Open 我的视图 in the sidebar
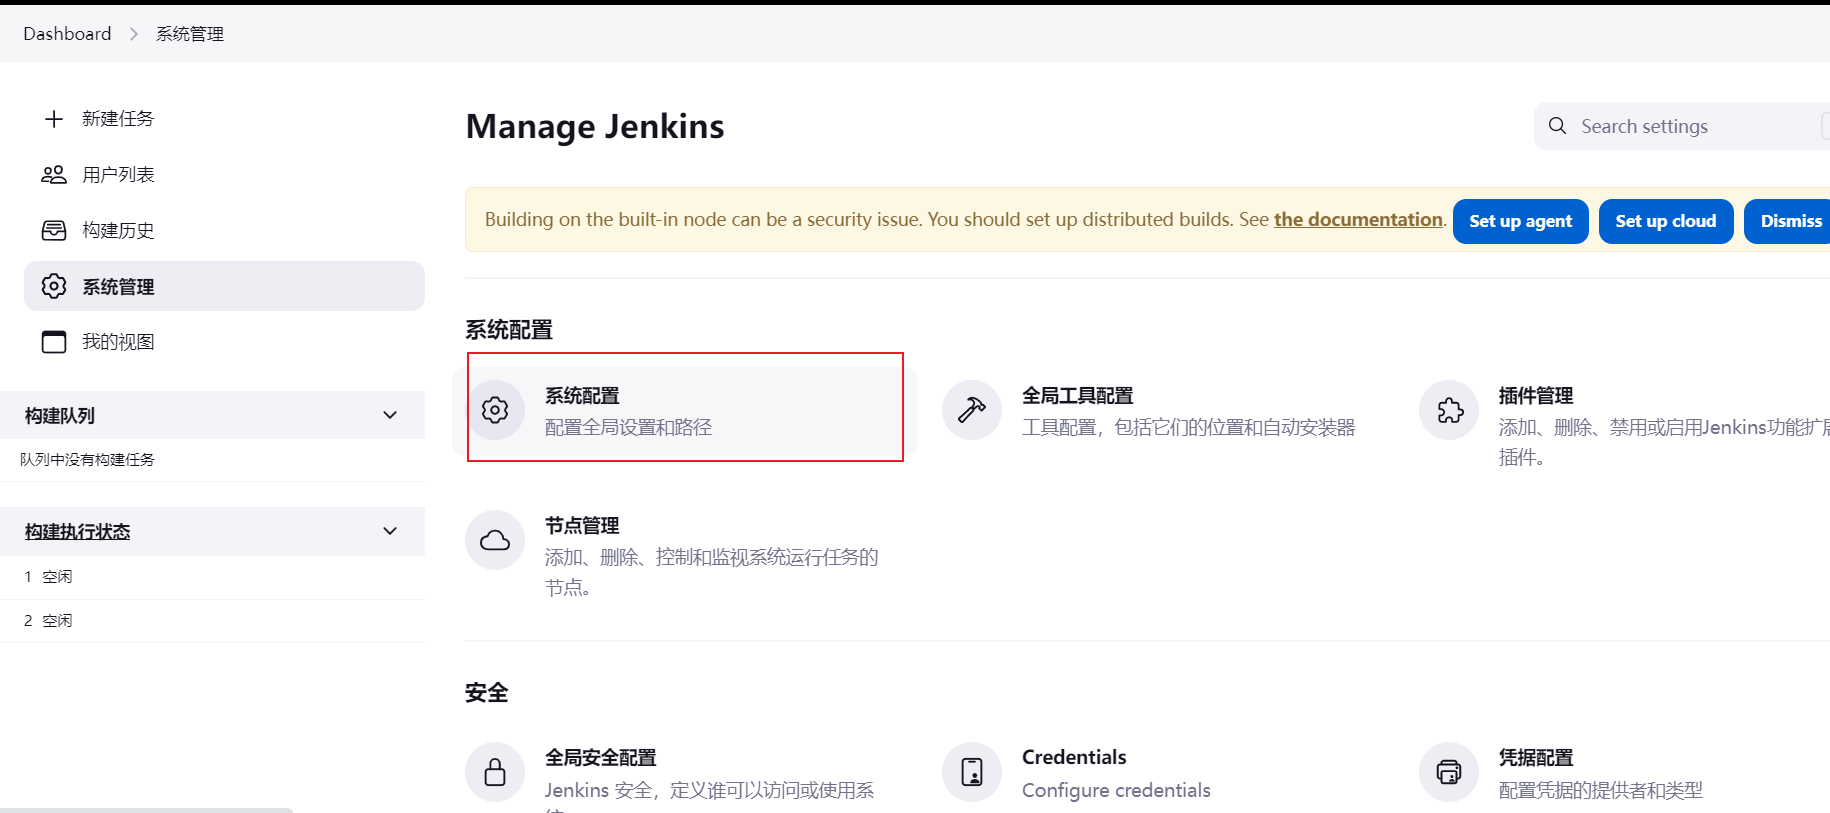The width and height of the screenshot is (1830, 813). click(x=224, y=342)
